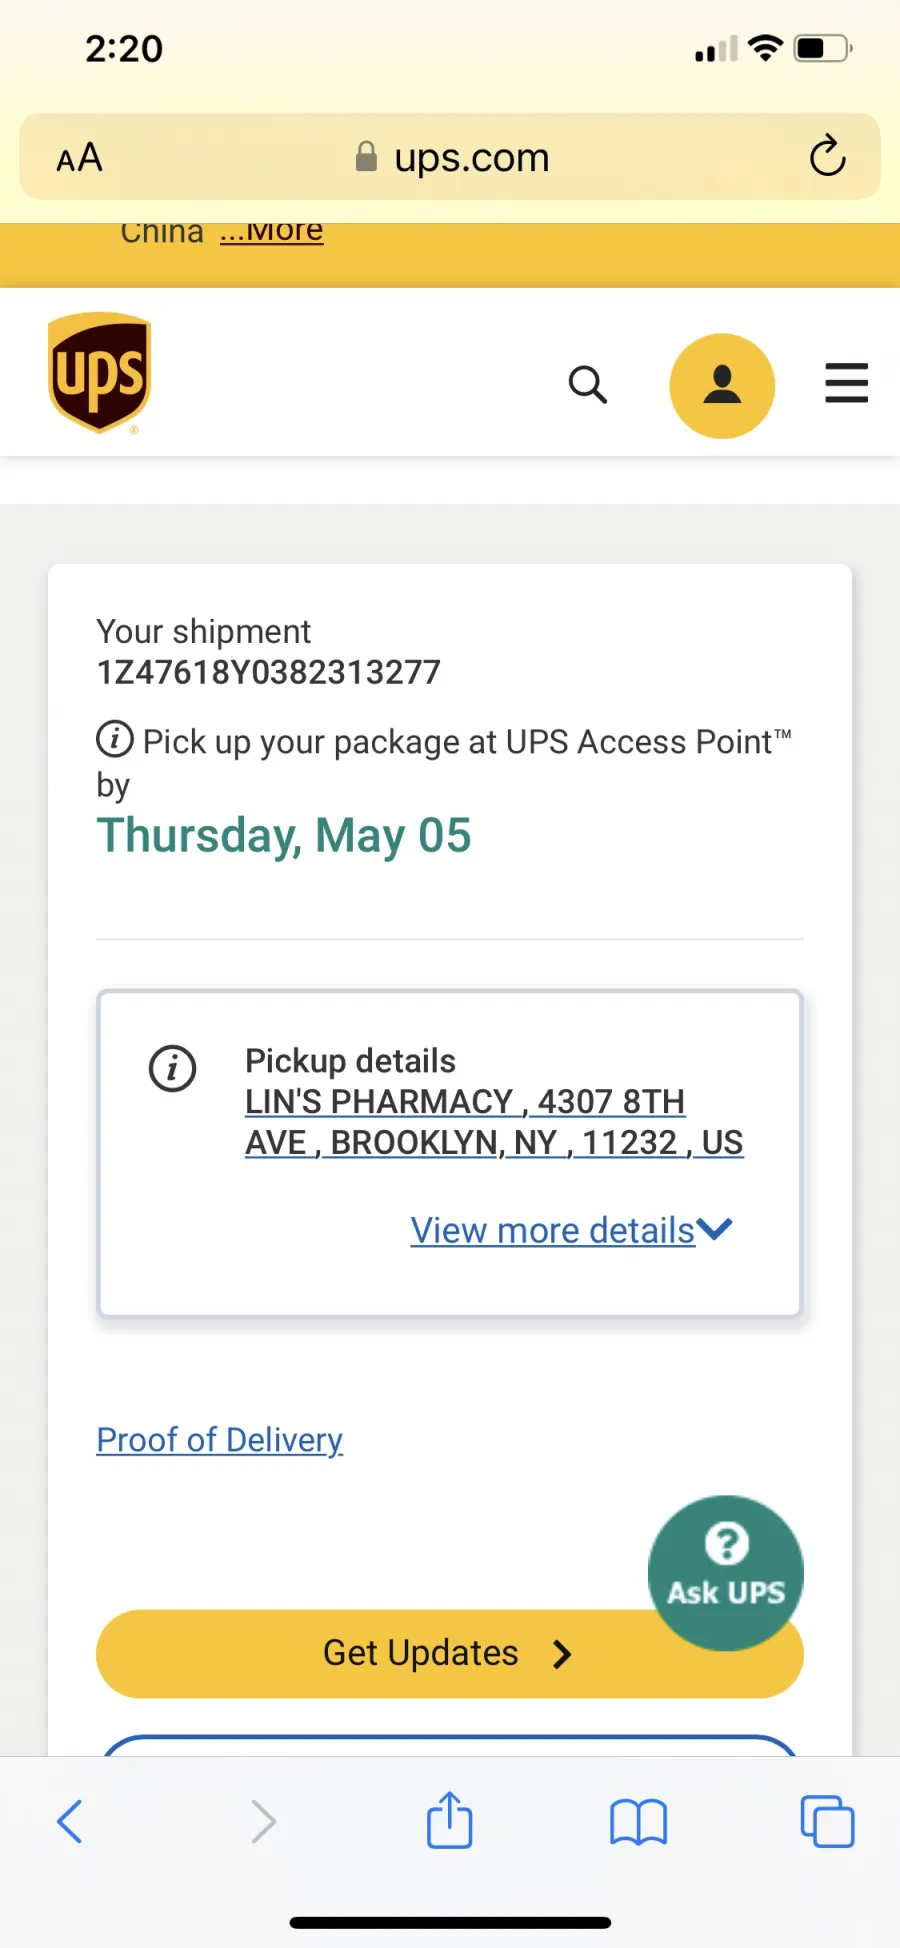The width and height of the screenshot is (900, 1948).
Task: Show open Safari tabs overview
Action: pyautogui.click(x=827, y=1821)
